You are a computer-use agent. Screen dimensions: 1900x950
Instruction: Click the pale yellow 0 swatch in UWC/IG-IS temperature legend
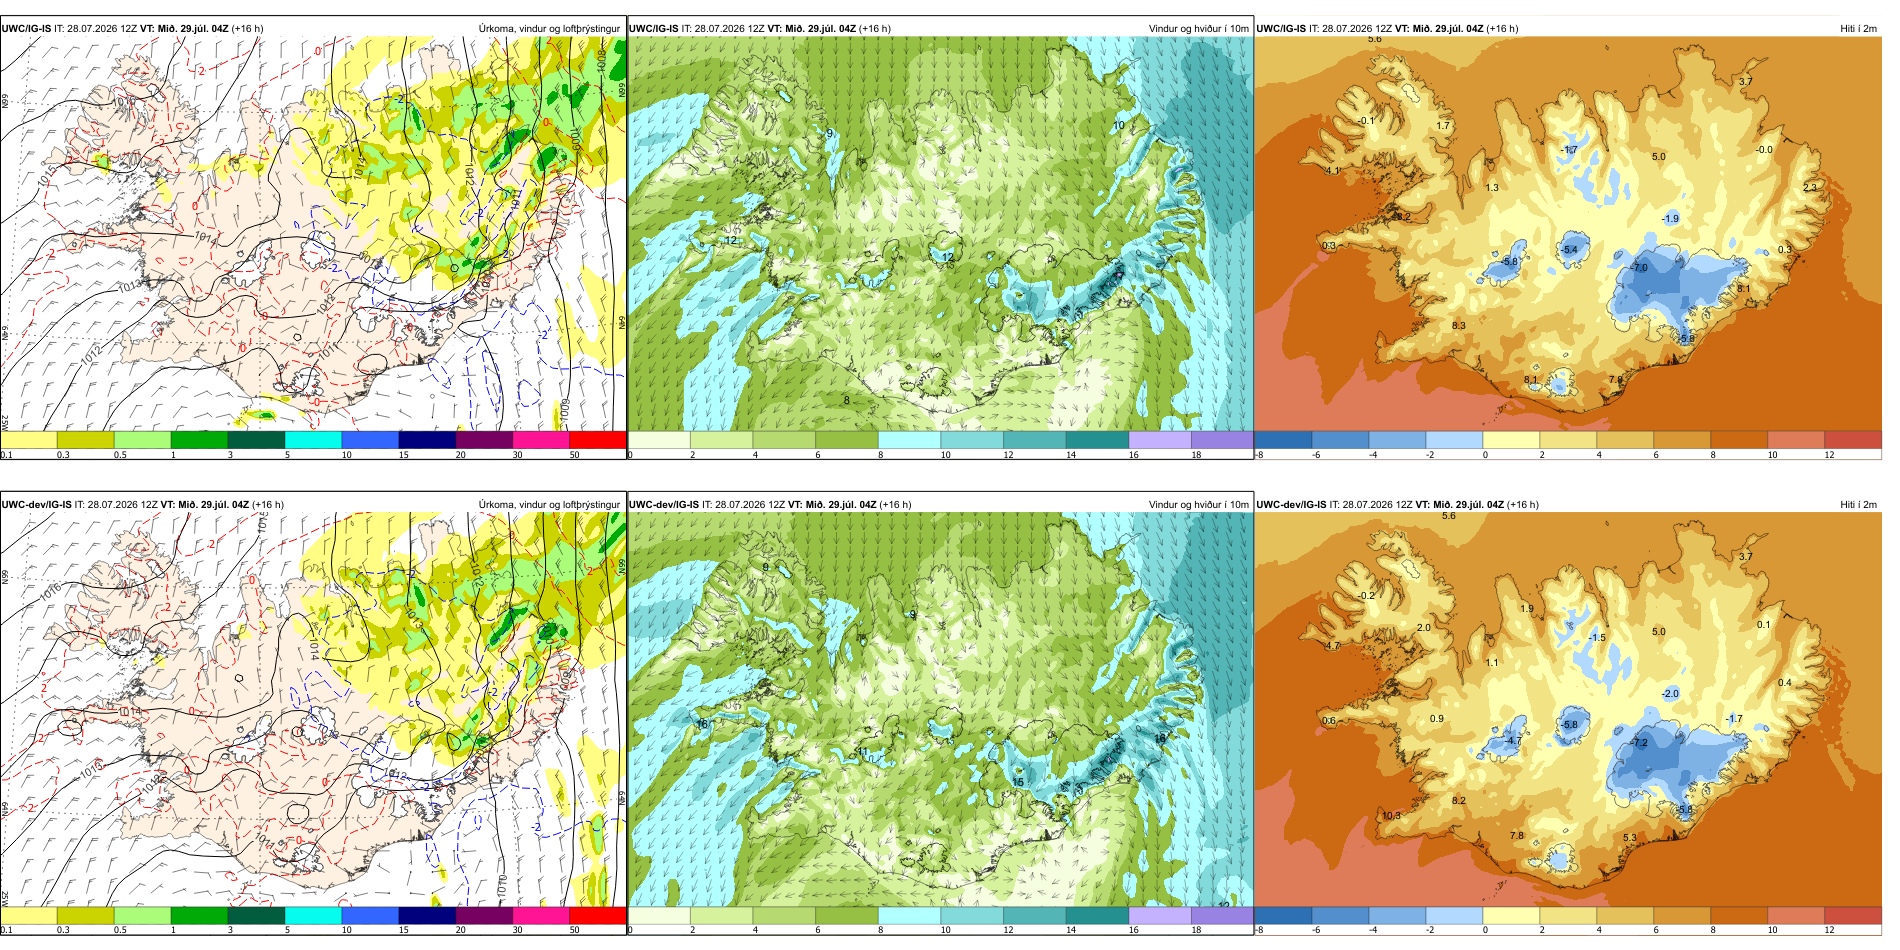click(1511, 440)
